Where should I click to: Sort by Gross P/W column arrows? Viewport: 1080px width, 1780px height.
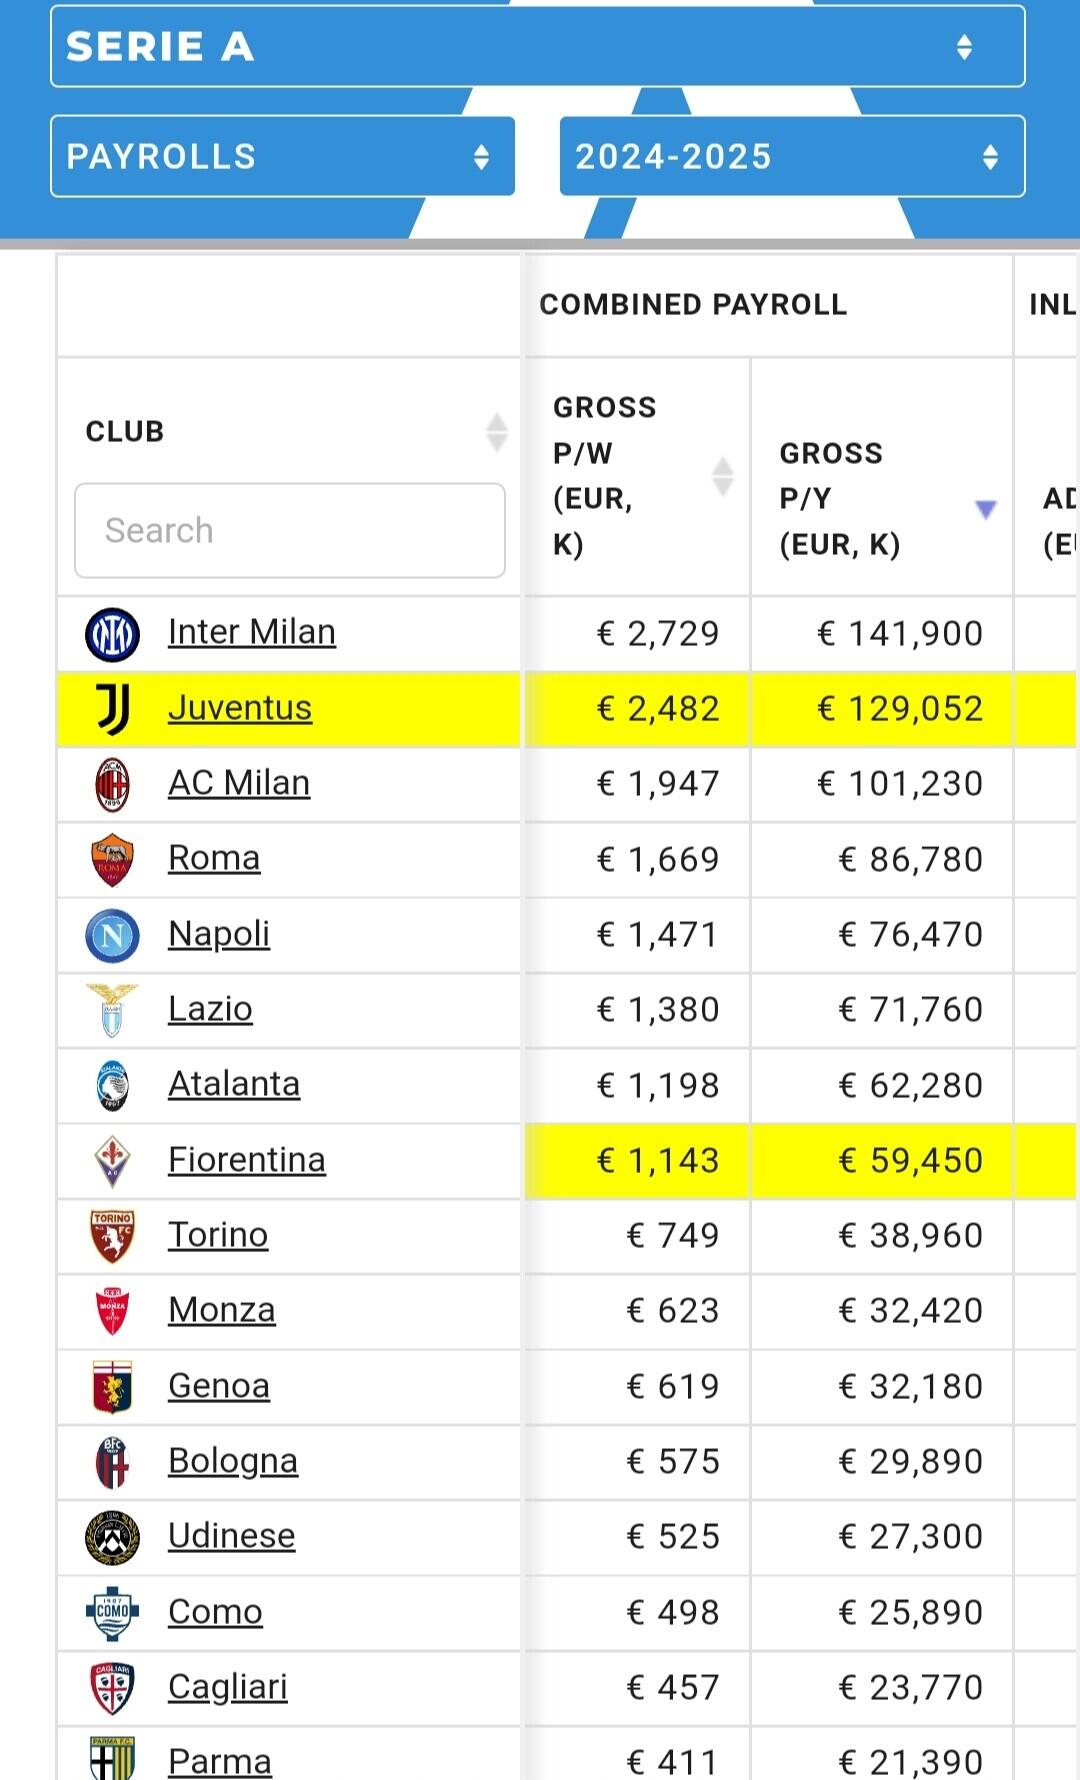[x=722, y=476]
